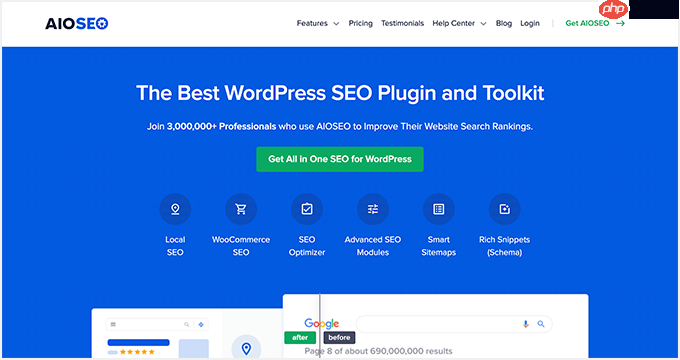Viewport: 680px width, 360px height.
Task: Click the before label button
Action: click(x=339, y=337)
